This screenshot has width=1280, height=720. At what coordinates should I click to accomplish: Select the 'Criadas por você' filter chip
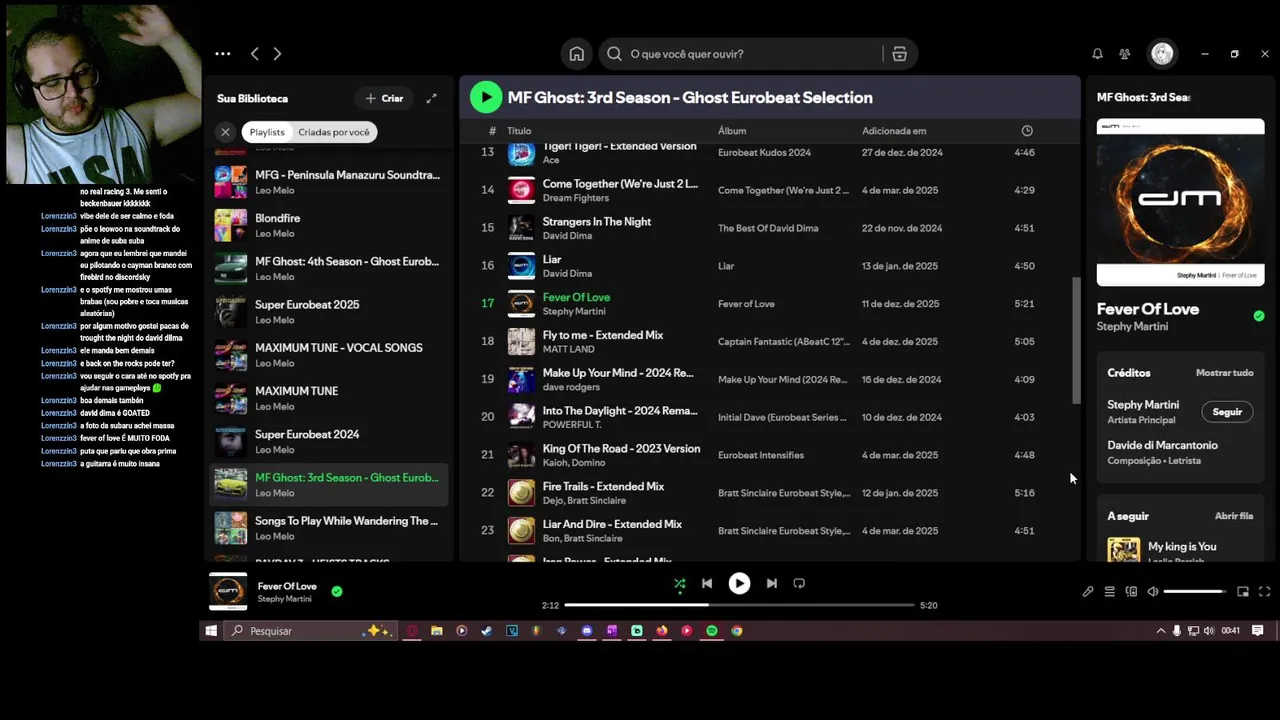coord(334,132)
